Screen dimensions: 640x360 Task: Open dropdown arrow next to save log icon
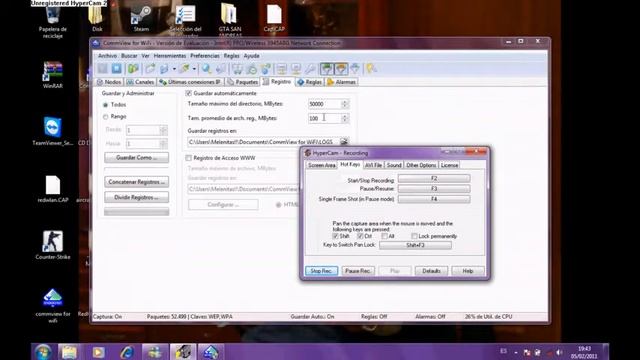coord(174,69)
